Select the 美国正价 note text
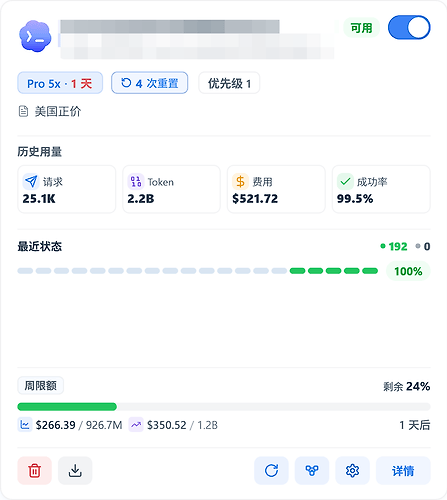This screenshot has height=500, width=447. click(58, 111)
